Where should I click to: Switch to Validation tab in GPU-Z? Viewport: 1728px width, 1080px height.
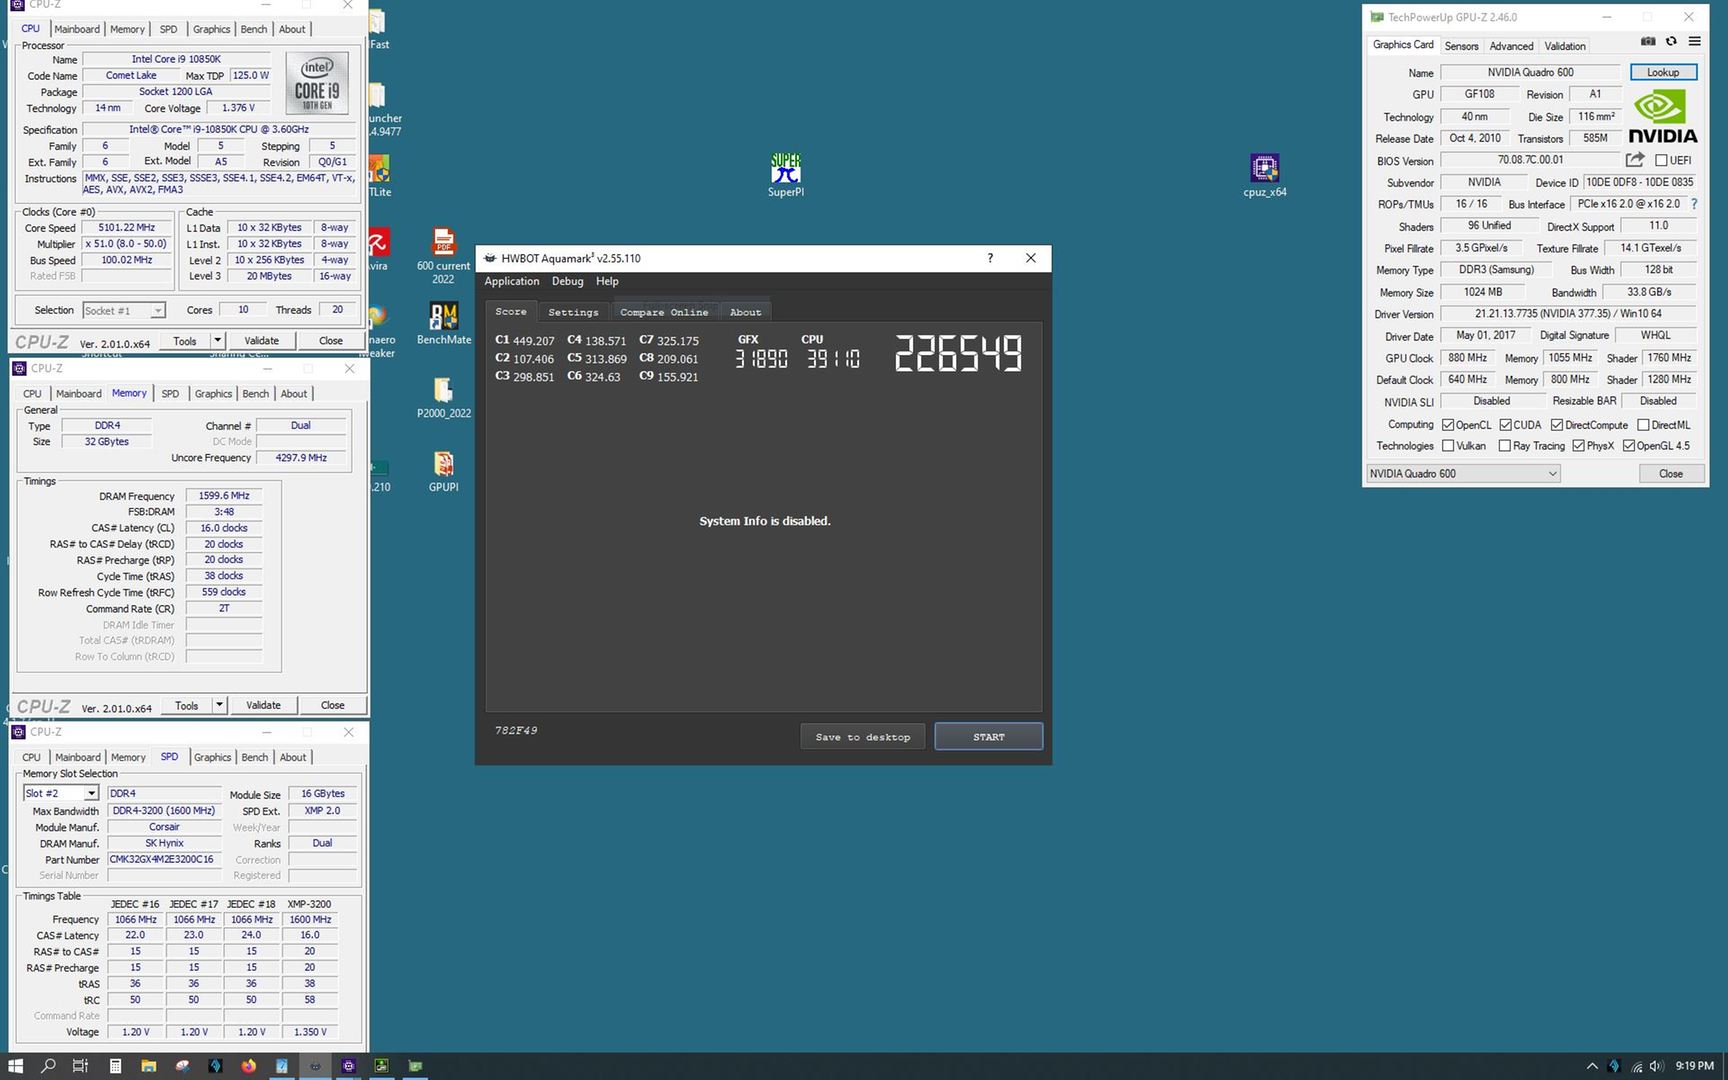point(1565,46)
